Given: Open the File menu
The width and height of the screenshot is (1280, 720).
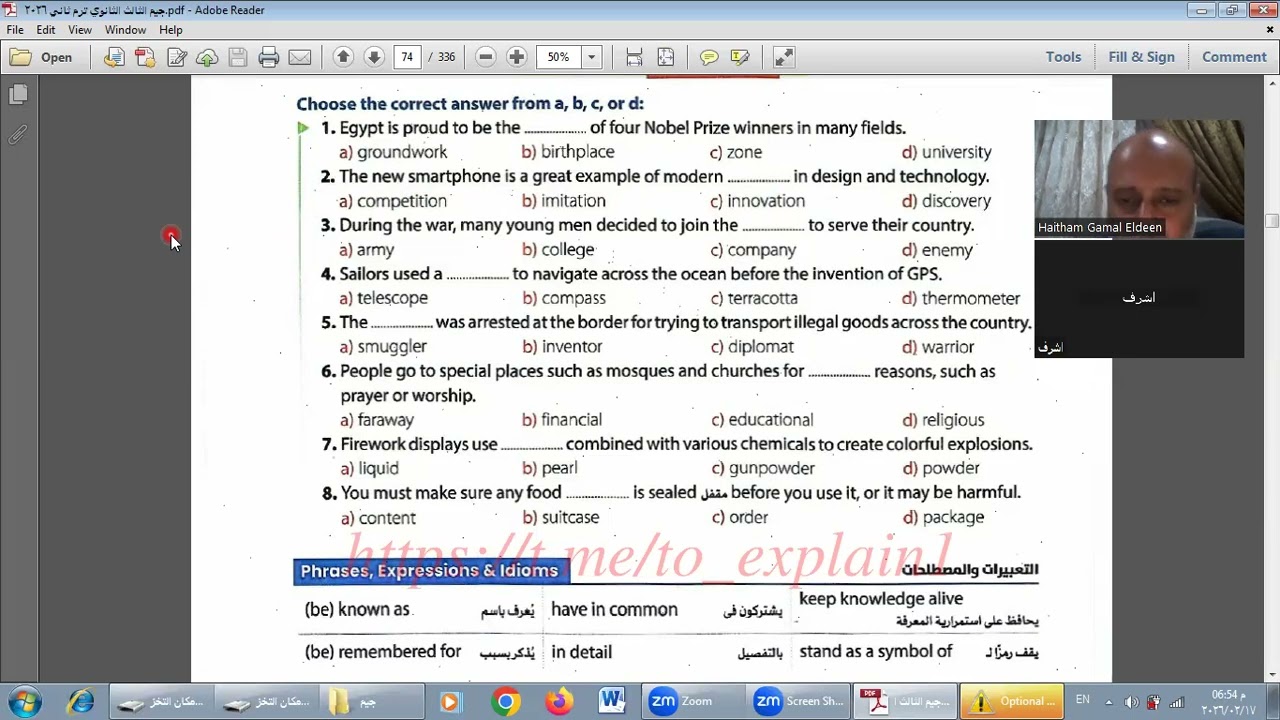Looking at the screenshot, I should (x=15, y=30).
